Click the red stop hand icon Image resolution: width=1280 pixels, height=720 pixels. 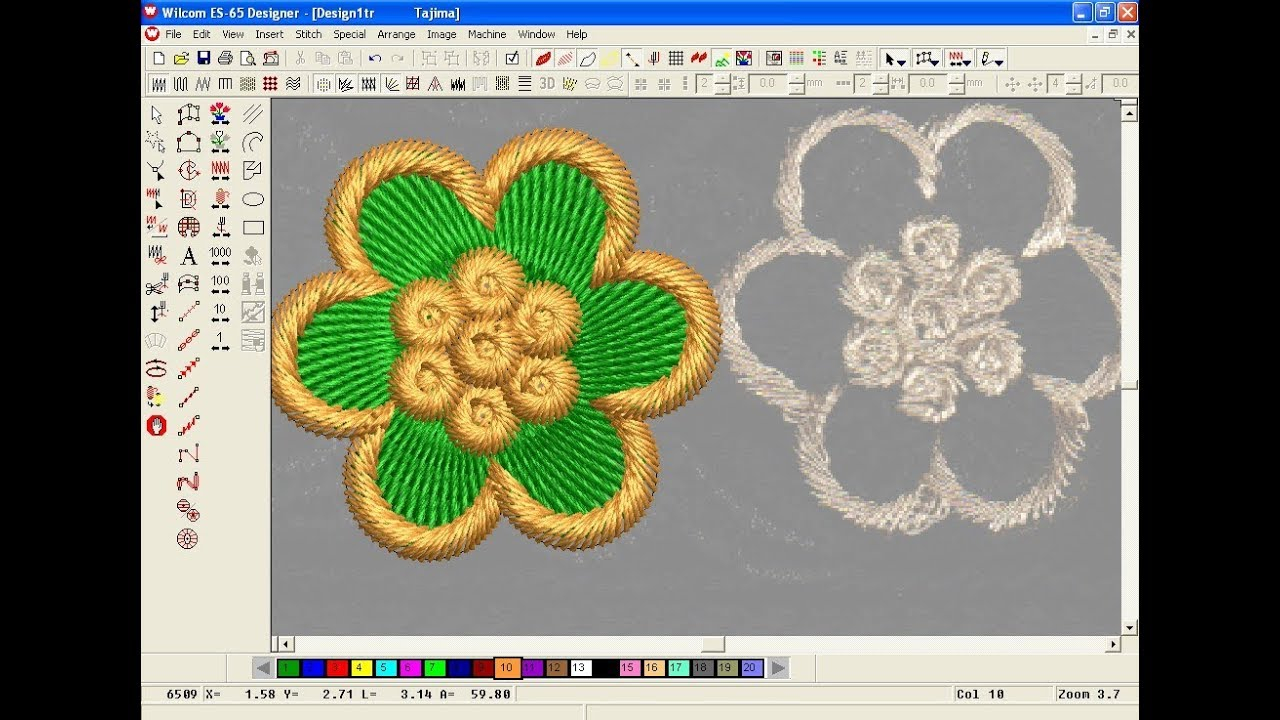tap(156, 426)
